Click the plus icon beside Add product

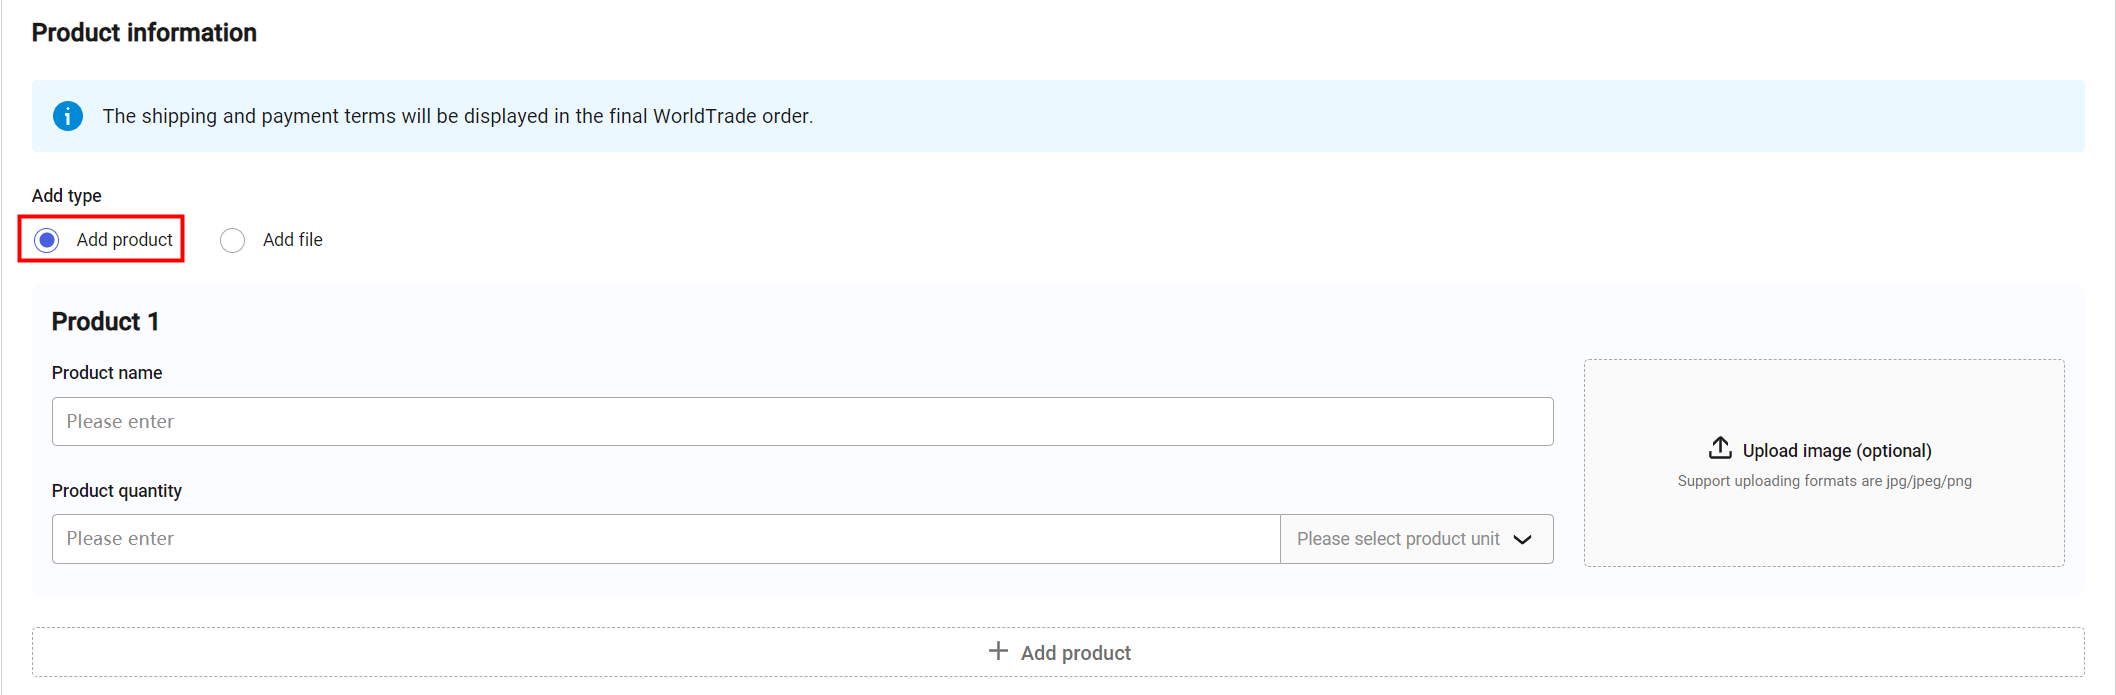click(x=998, y=651)
